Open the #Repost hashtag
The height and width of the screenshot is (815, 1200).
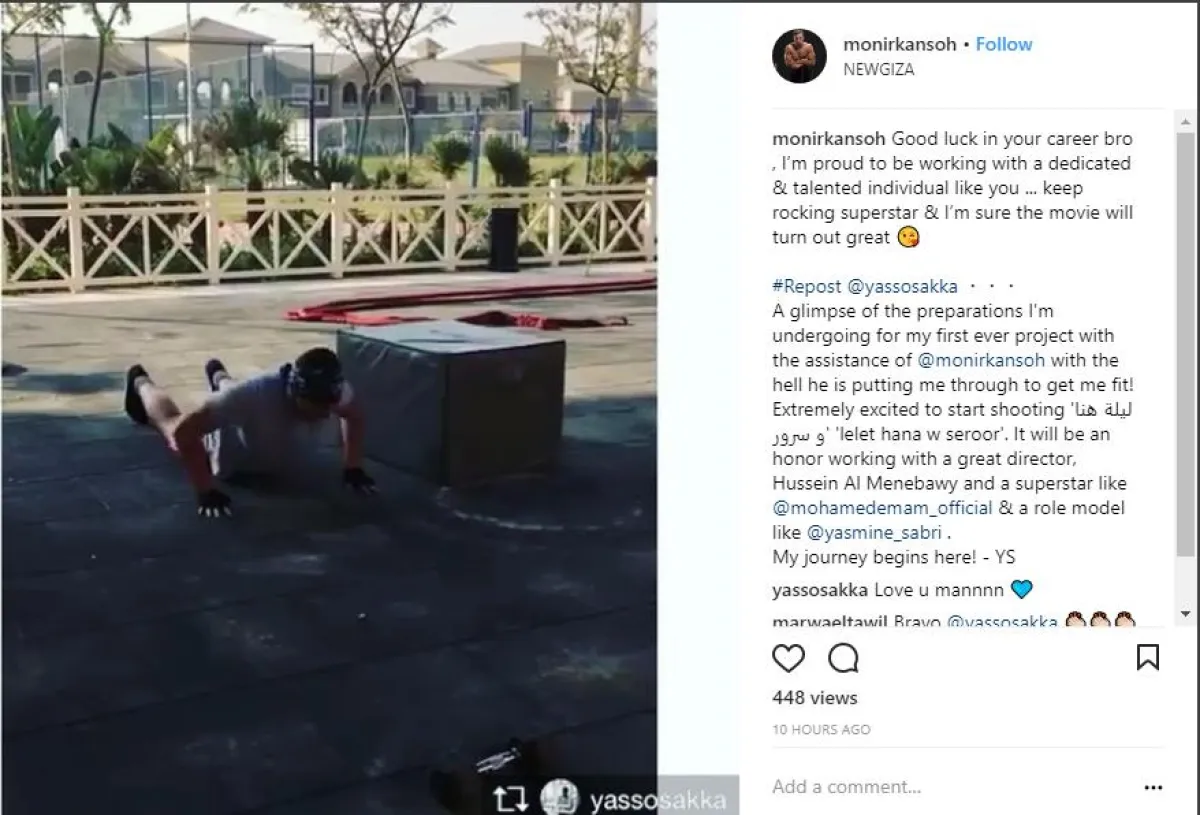point(806,287)
